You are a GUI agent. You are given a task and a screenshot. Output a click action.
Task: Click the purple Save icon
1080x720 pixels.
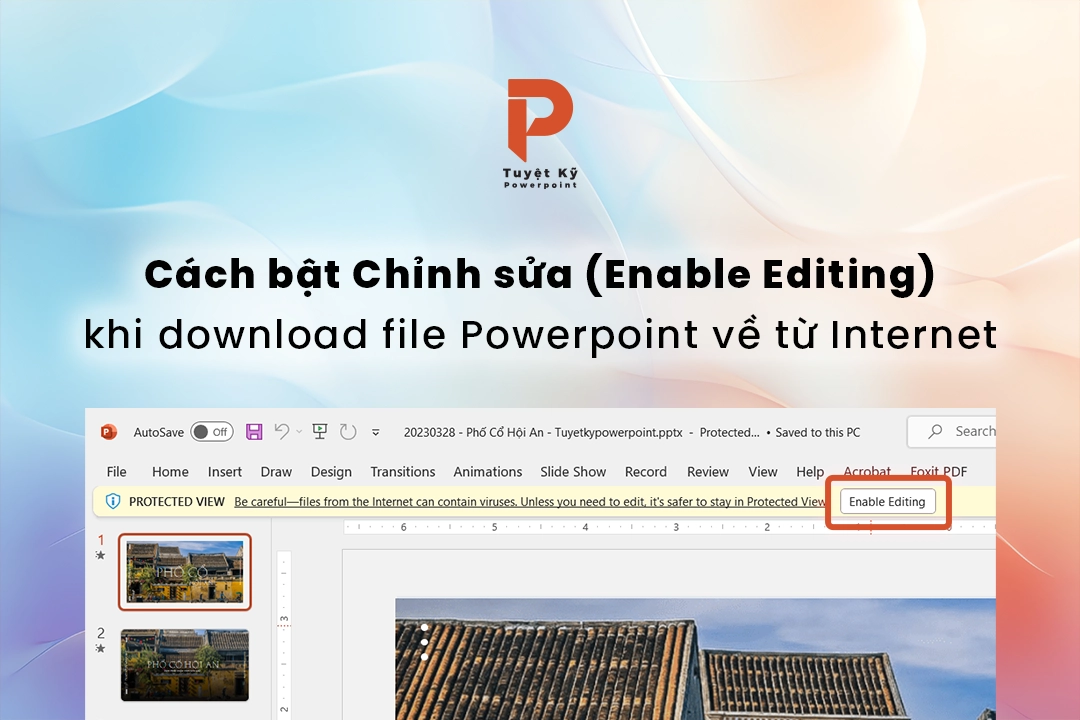[x=254, y=432]
